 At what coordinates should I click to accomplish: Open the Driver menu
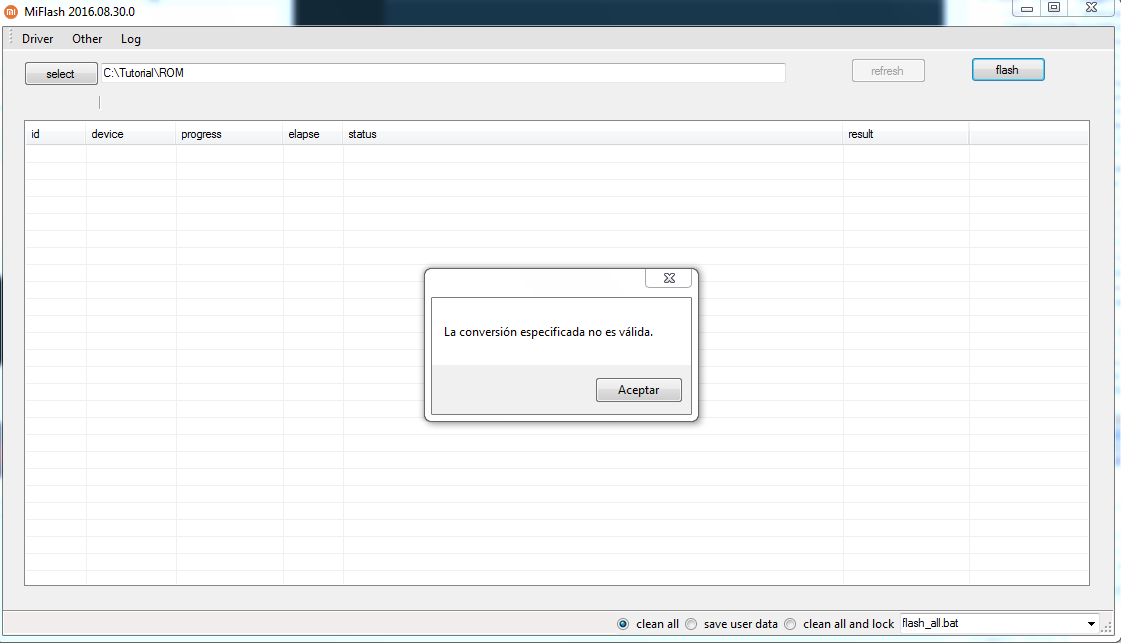[37, 39]
